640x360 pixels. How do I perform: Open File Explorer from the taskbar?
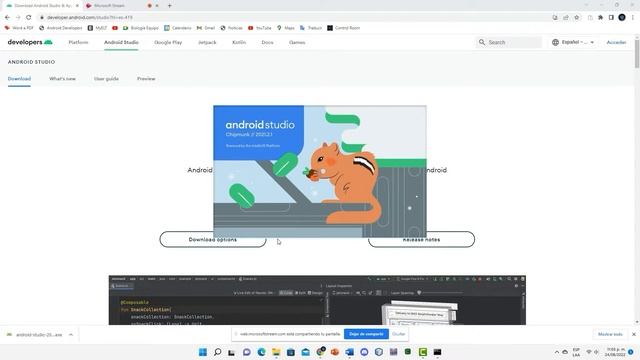point(276,352)
